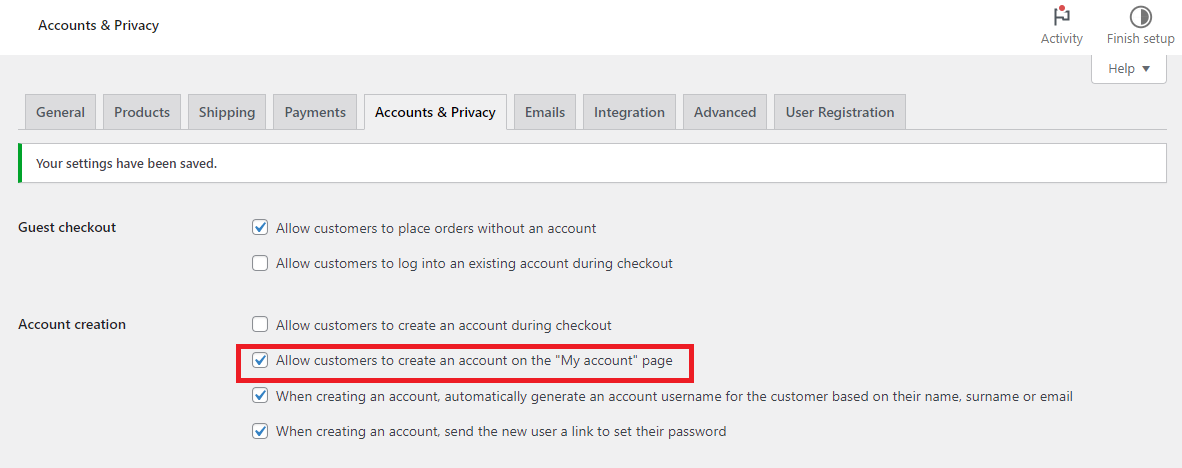Toggle send new user password link option
Screen dimensions: 1182x468
coord(260,432)
